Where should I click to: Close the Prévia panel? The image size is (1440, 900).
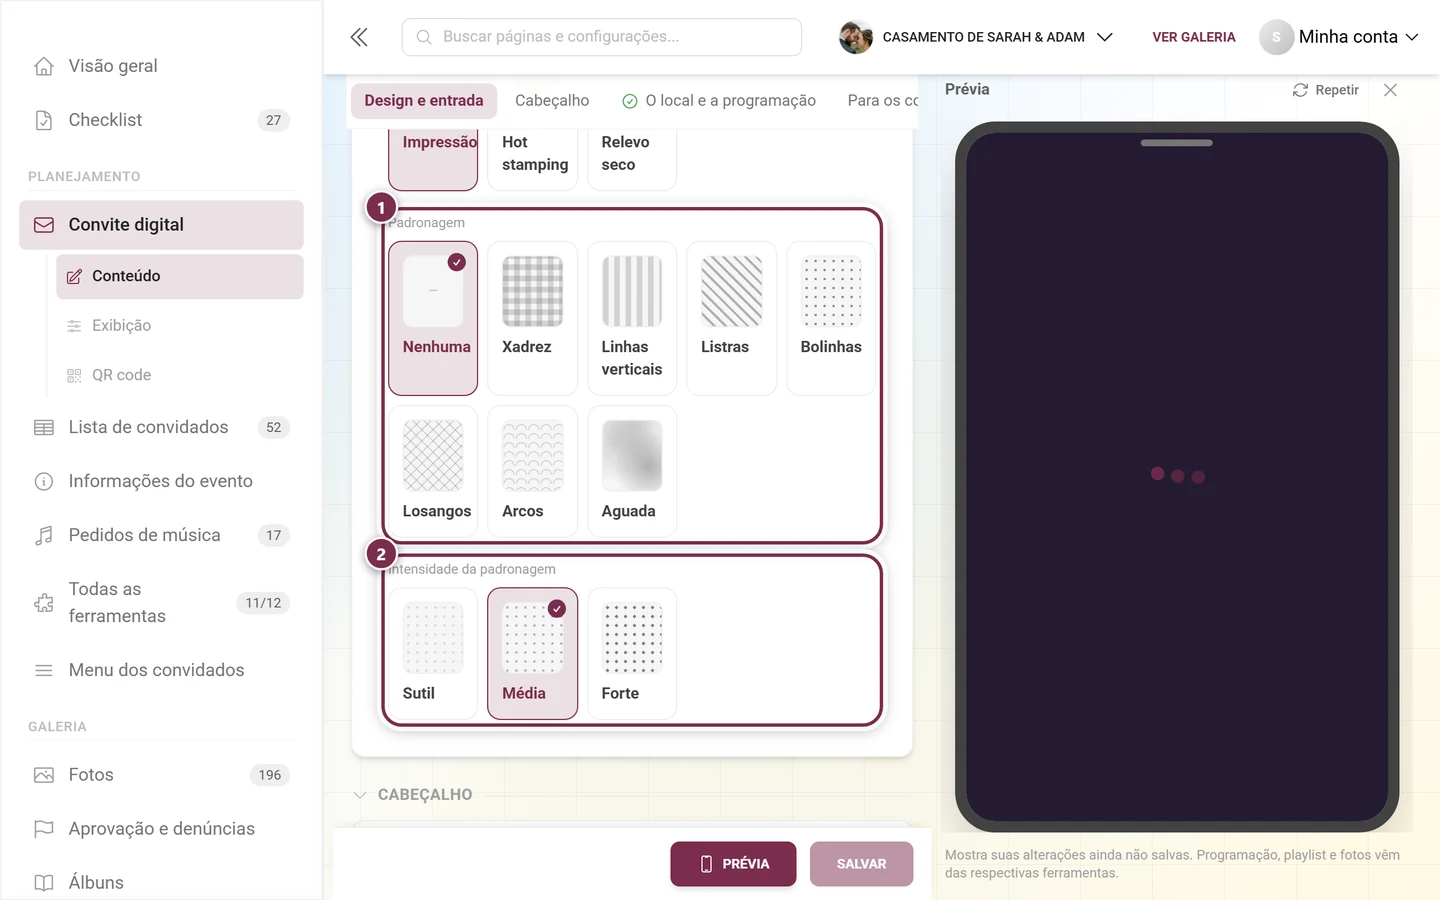1390,90
